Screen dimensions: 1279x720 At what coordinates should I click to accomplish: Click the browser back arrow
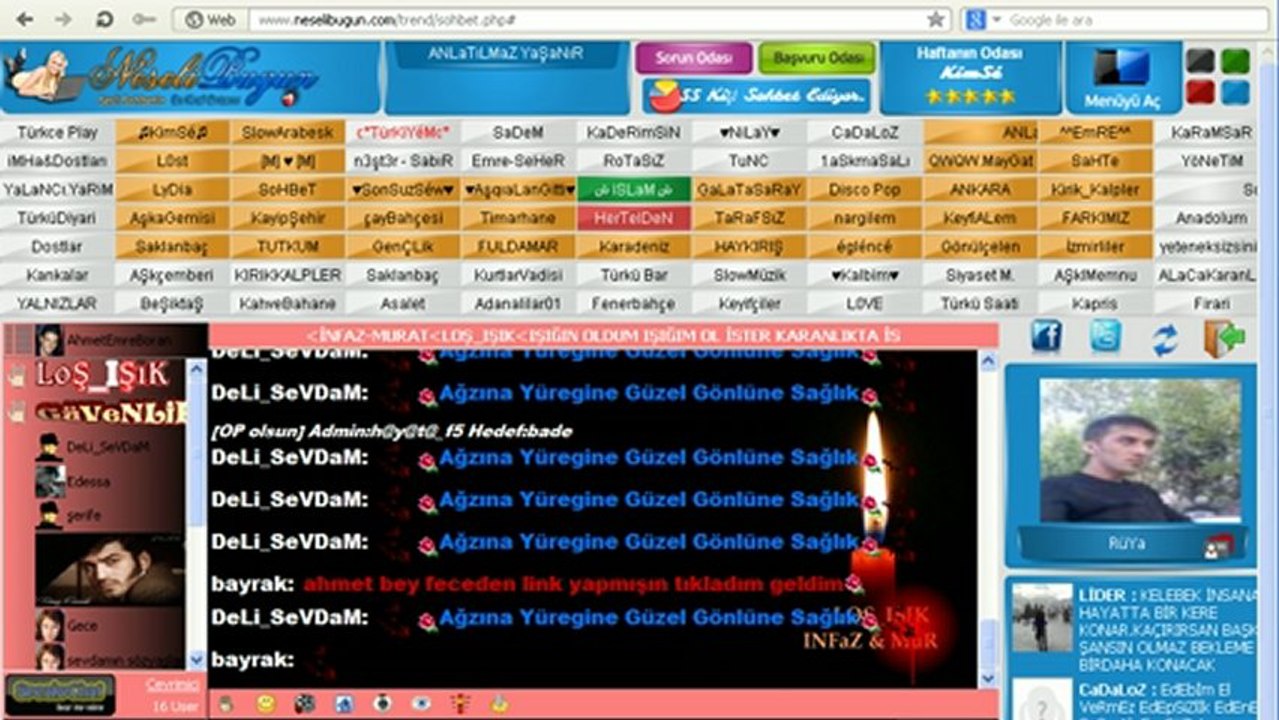(26, 19)
